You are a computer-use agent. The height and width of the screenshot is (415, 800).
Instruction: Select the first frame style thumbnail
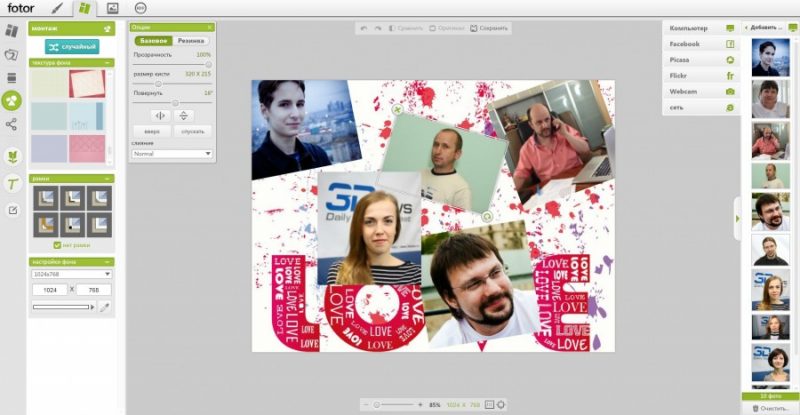pos(46,198)
